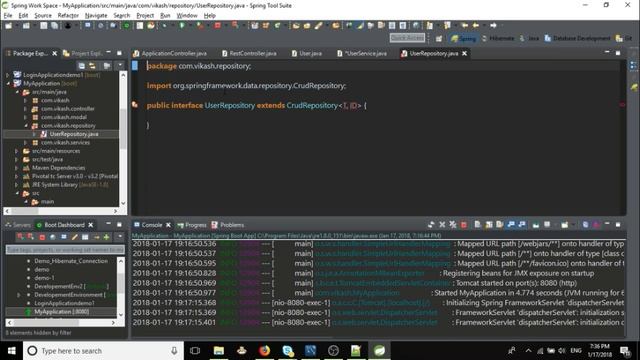Viewport: 640px width, 360px height.
Task: Click Remove All Terminated Launches in Console toolbar
Action: coord(453,225)
